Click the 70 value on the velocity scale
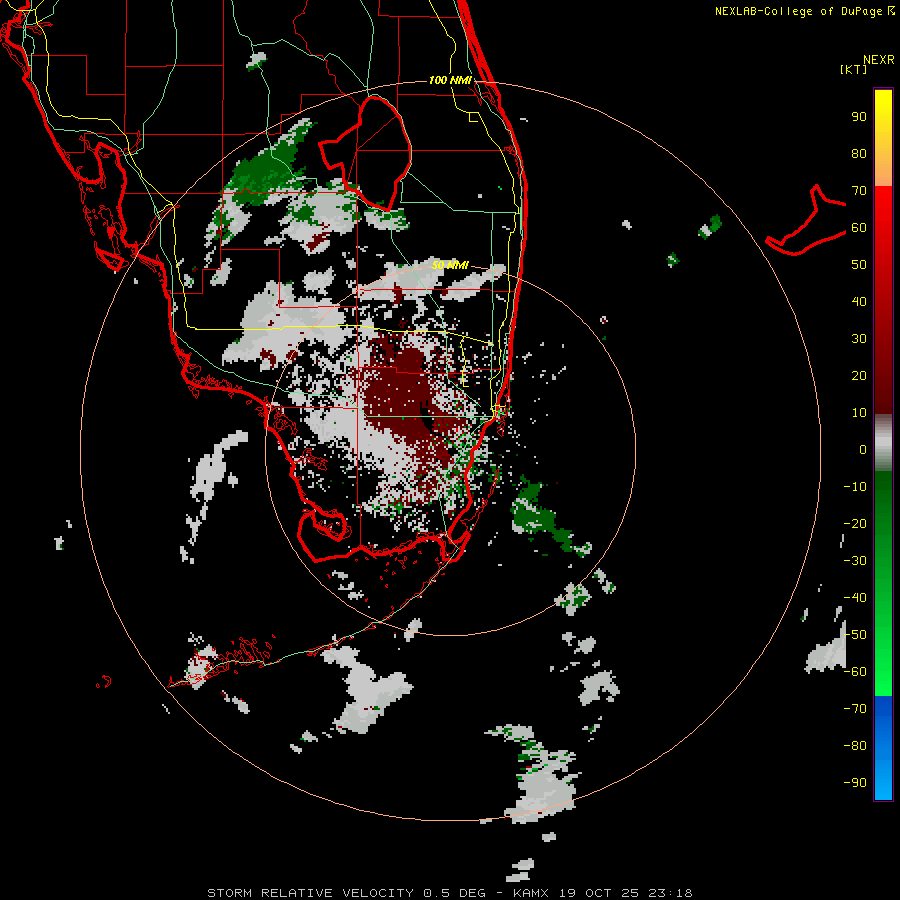 (859, 191)
